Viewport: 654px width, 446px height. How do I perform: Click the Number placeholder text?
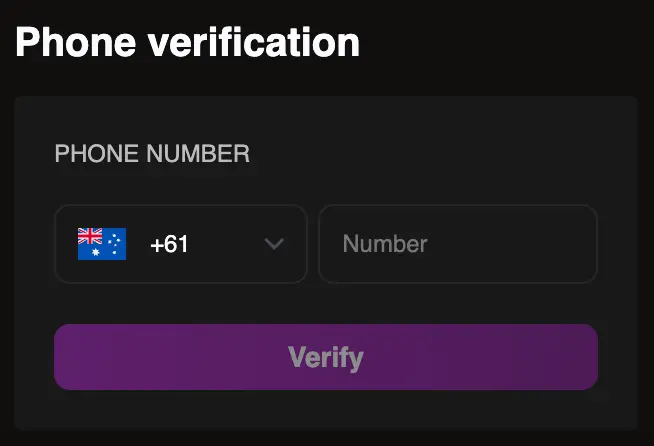click(x=385, y=244)
